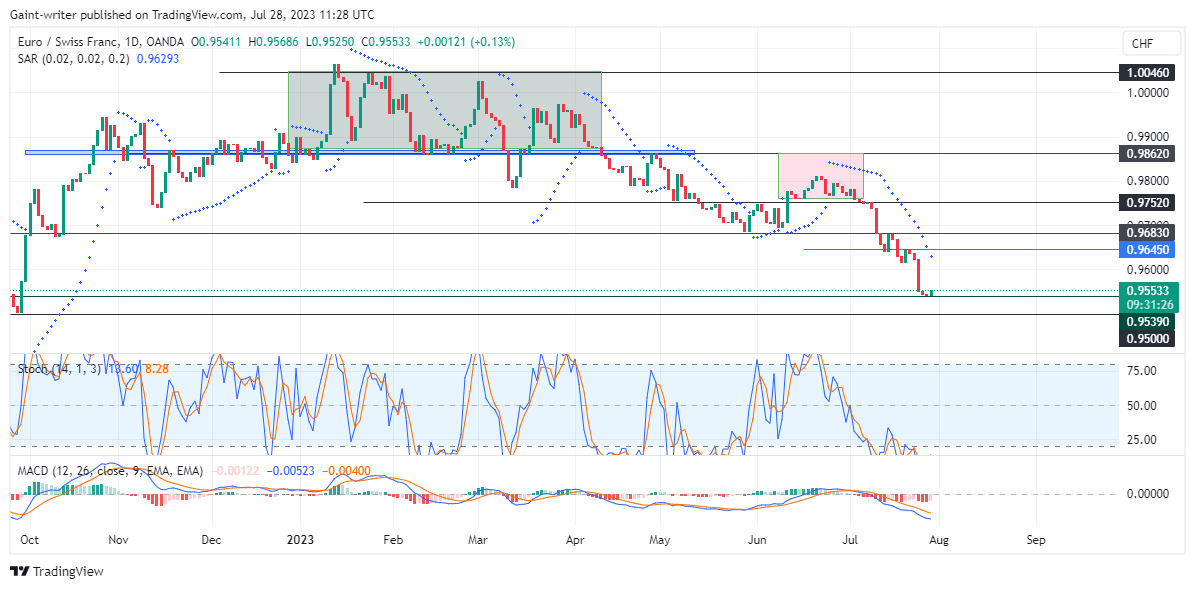The height and width of the screenshot is (589, 1195).
Task: Click the TradingView logo at bottom left
Action: 56,571
